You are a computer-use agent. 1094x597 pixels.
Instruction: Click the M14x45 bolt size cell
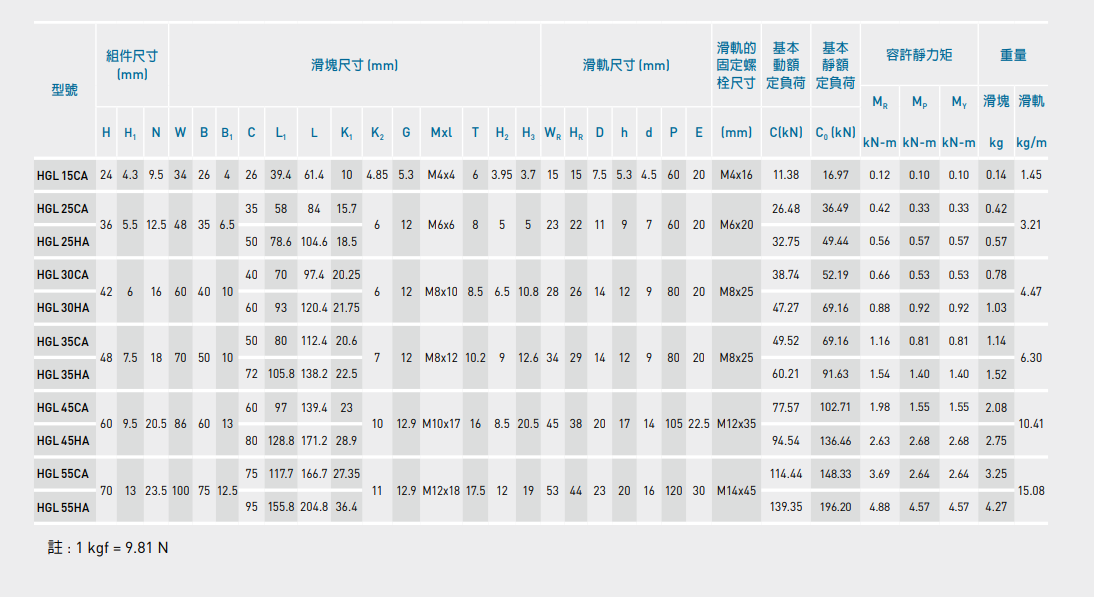click(736, 490)
